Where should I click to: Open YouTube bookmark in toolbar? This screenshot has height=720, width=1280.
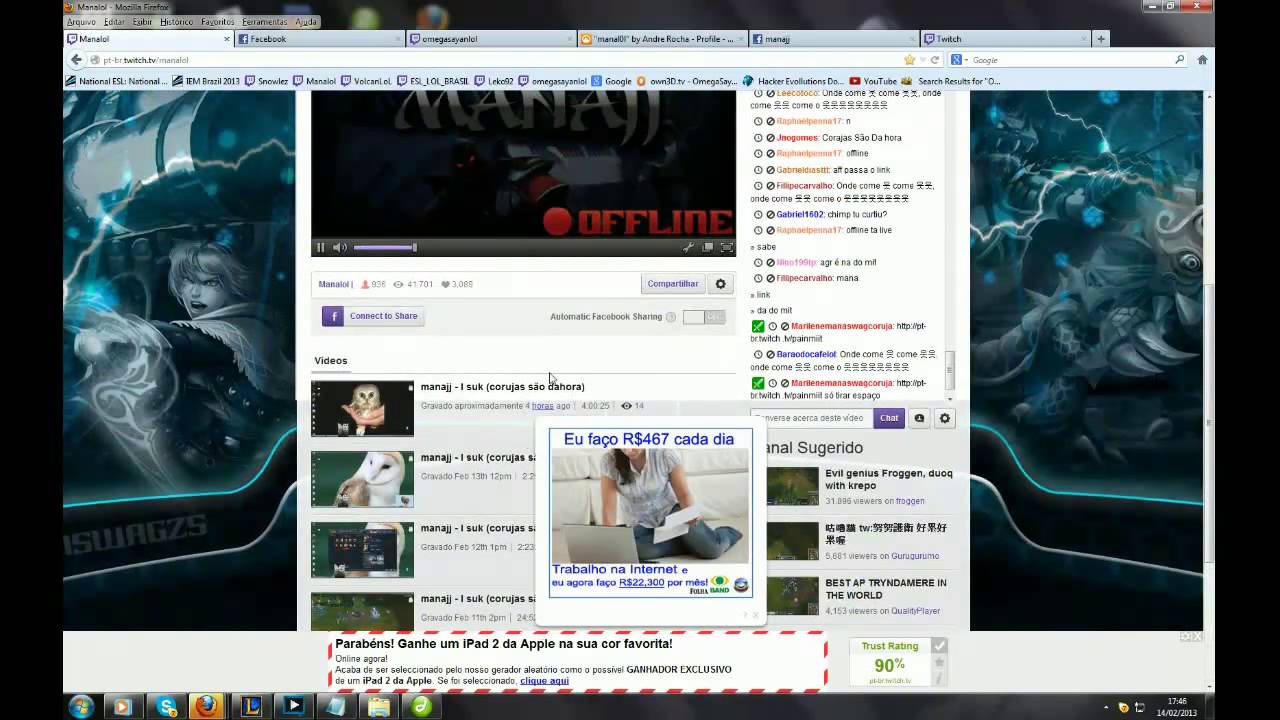873,81
